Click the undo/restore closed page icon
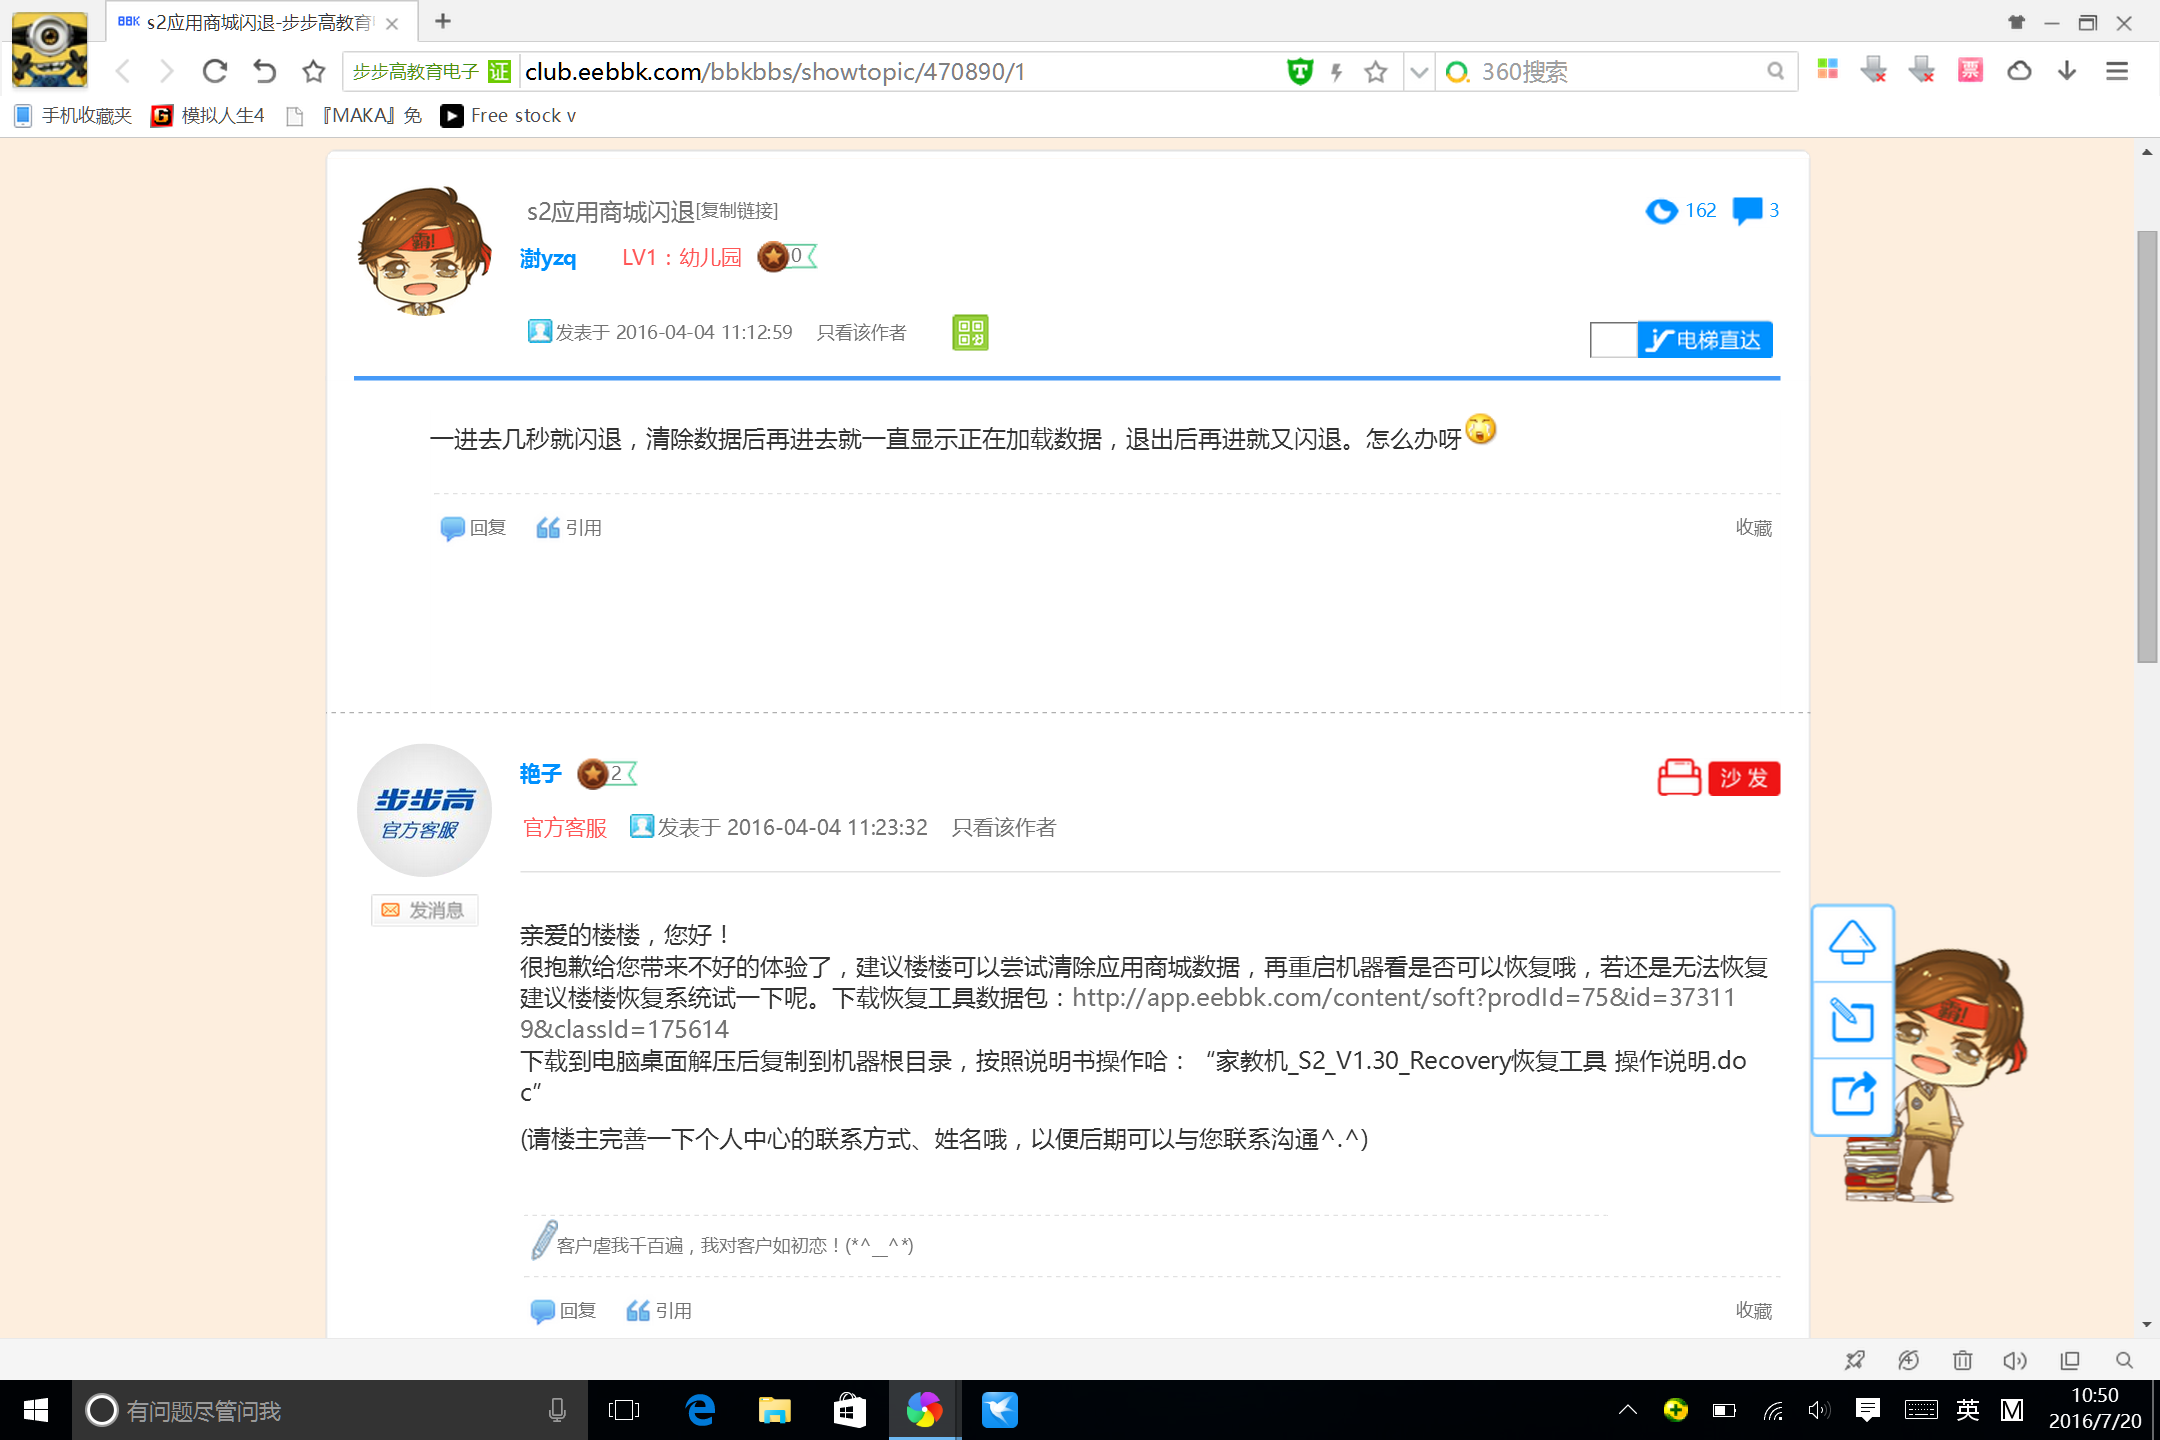The width and height of the screenshot is (2160, 1440). (264, 71)
